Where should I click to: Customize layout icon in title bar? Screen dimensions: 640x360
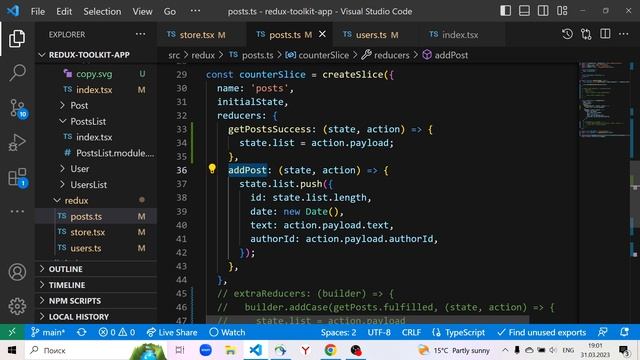click(562, 11)
